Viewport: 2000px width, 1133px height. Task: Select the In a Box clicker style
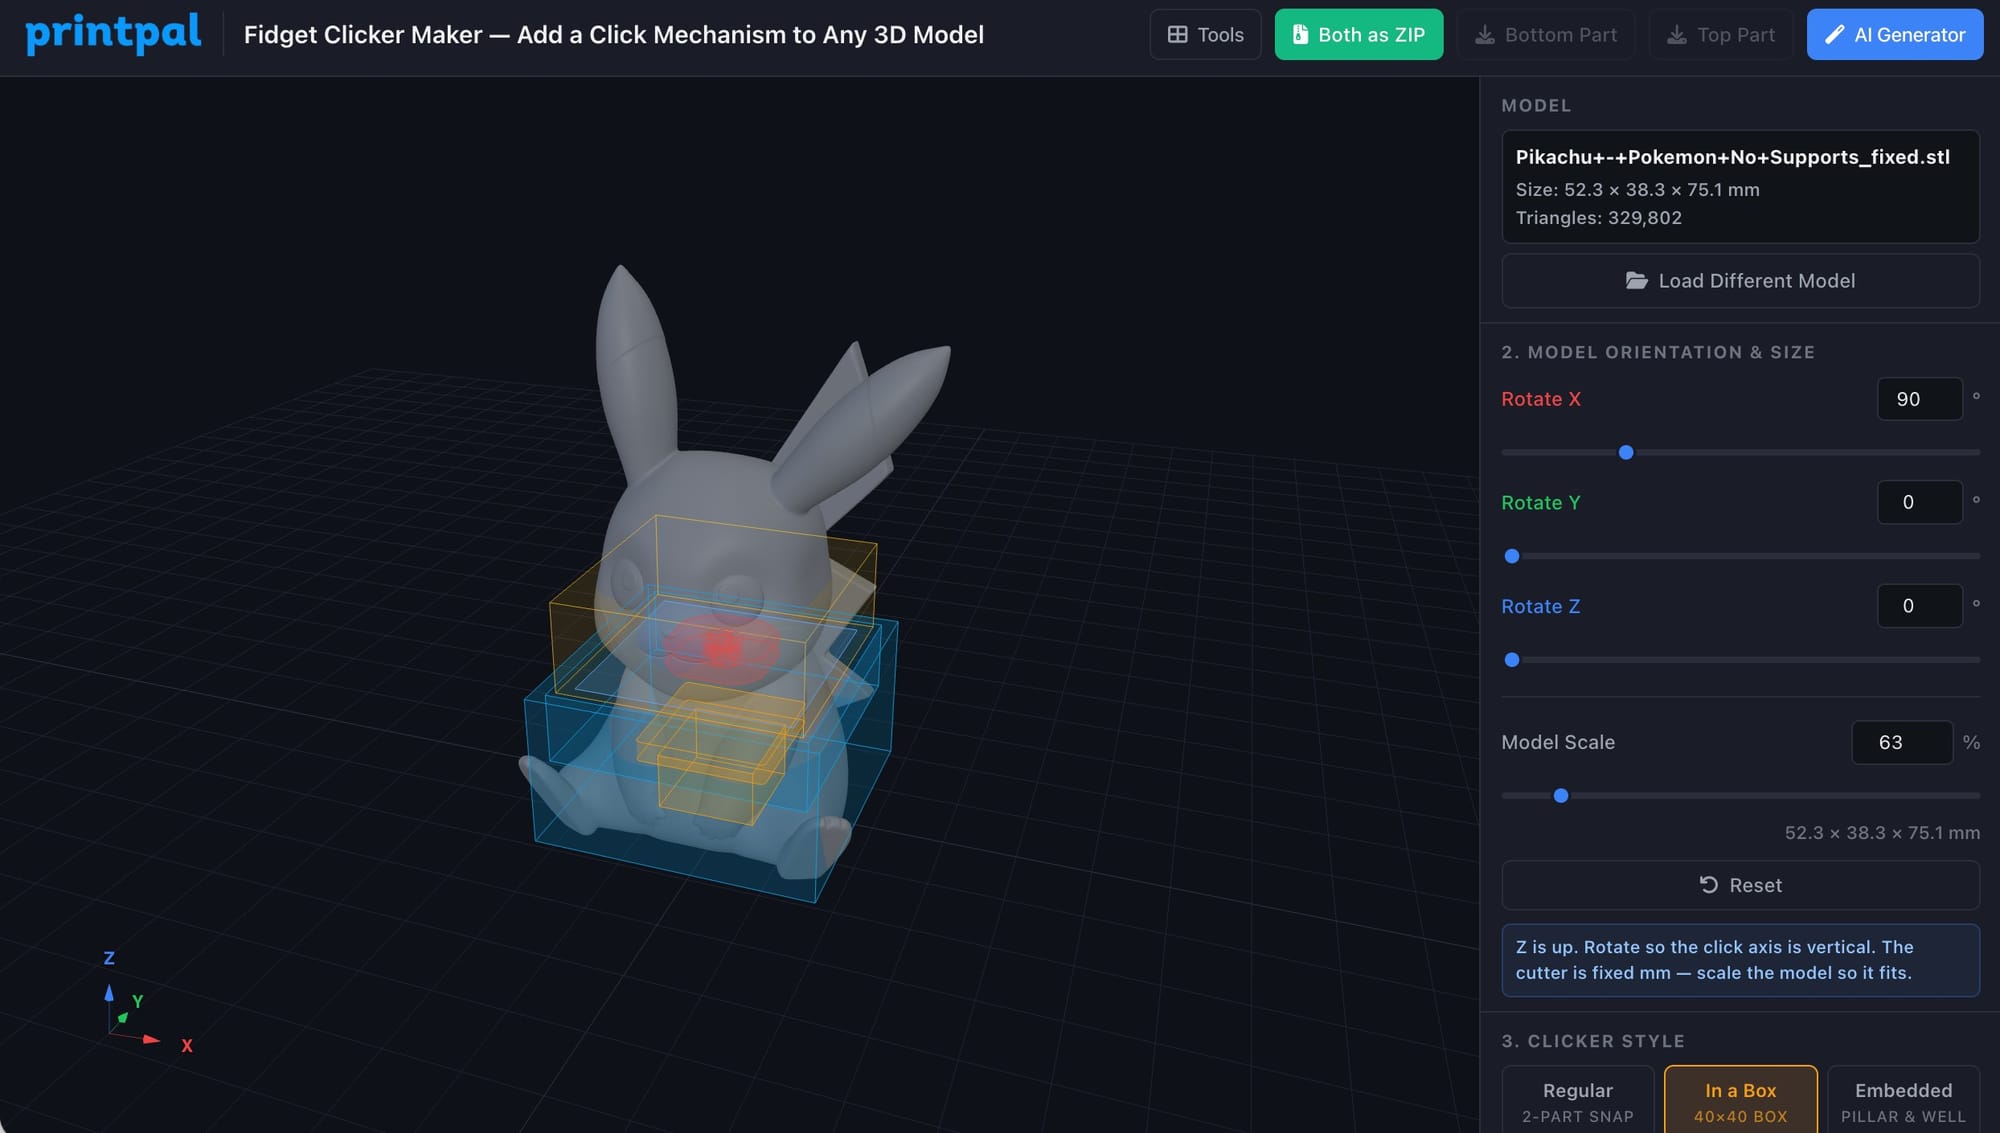pos(1740,1100)
